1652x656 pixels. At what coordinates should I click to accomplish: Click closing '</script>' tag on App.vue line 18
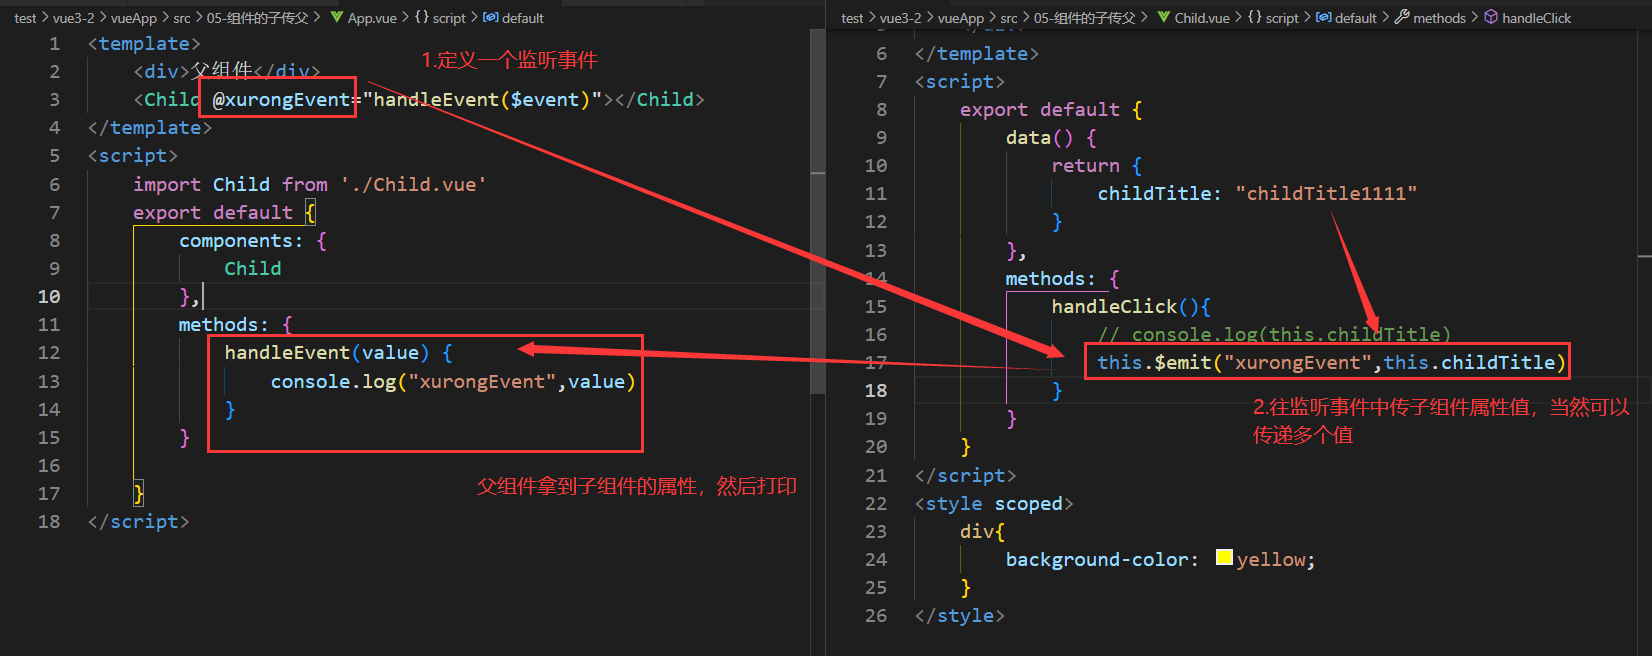(138, 521)
